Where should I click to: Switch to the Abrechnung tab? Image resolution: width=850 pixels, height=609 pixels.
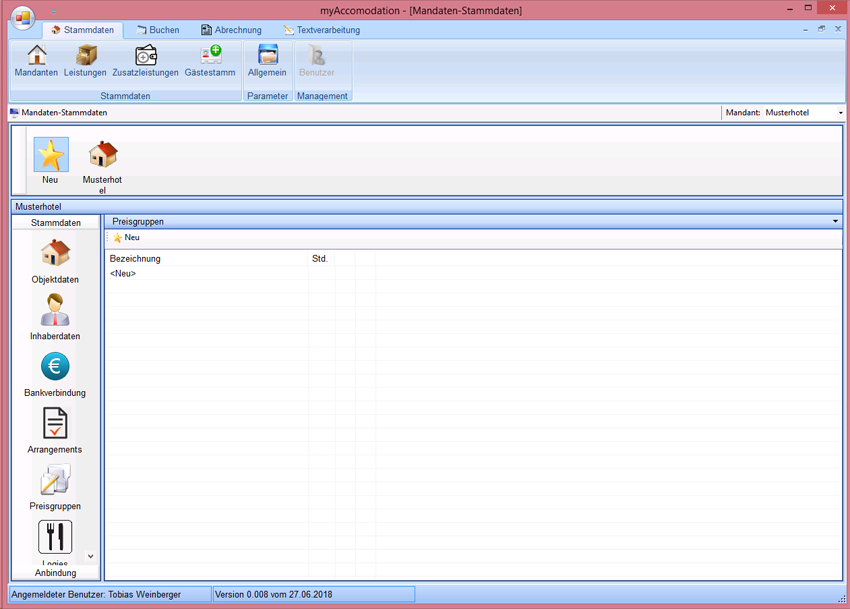(231, 30)
